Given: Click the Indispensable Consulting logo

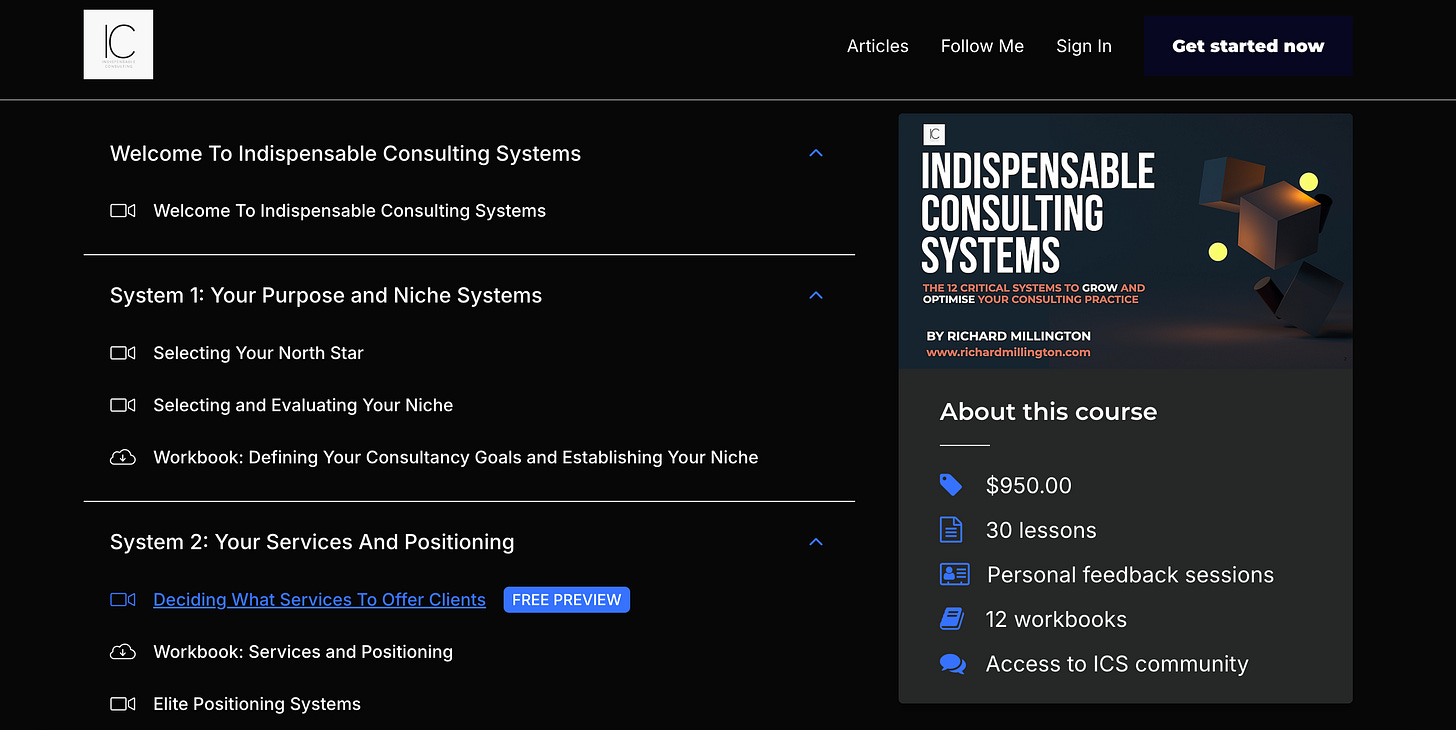Looking at the screenshot, I should click(x=118, y=45).
